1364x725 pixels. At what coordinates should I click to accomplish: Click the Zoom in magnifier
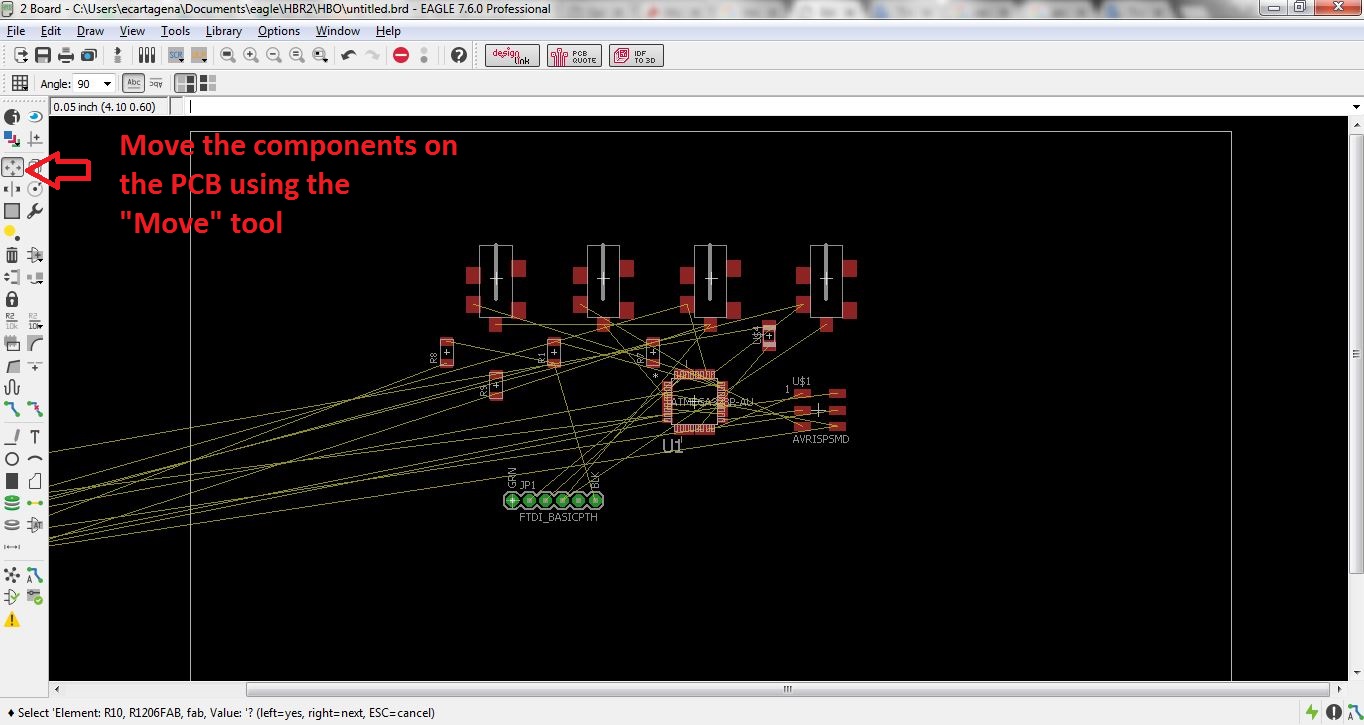(x=251, y=55)
